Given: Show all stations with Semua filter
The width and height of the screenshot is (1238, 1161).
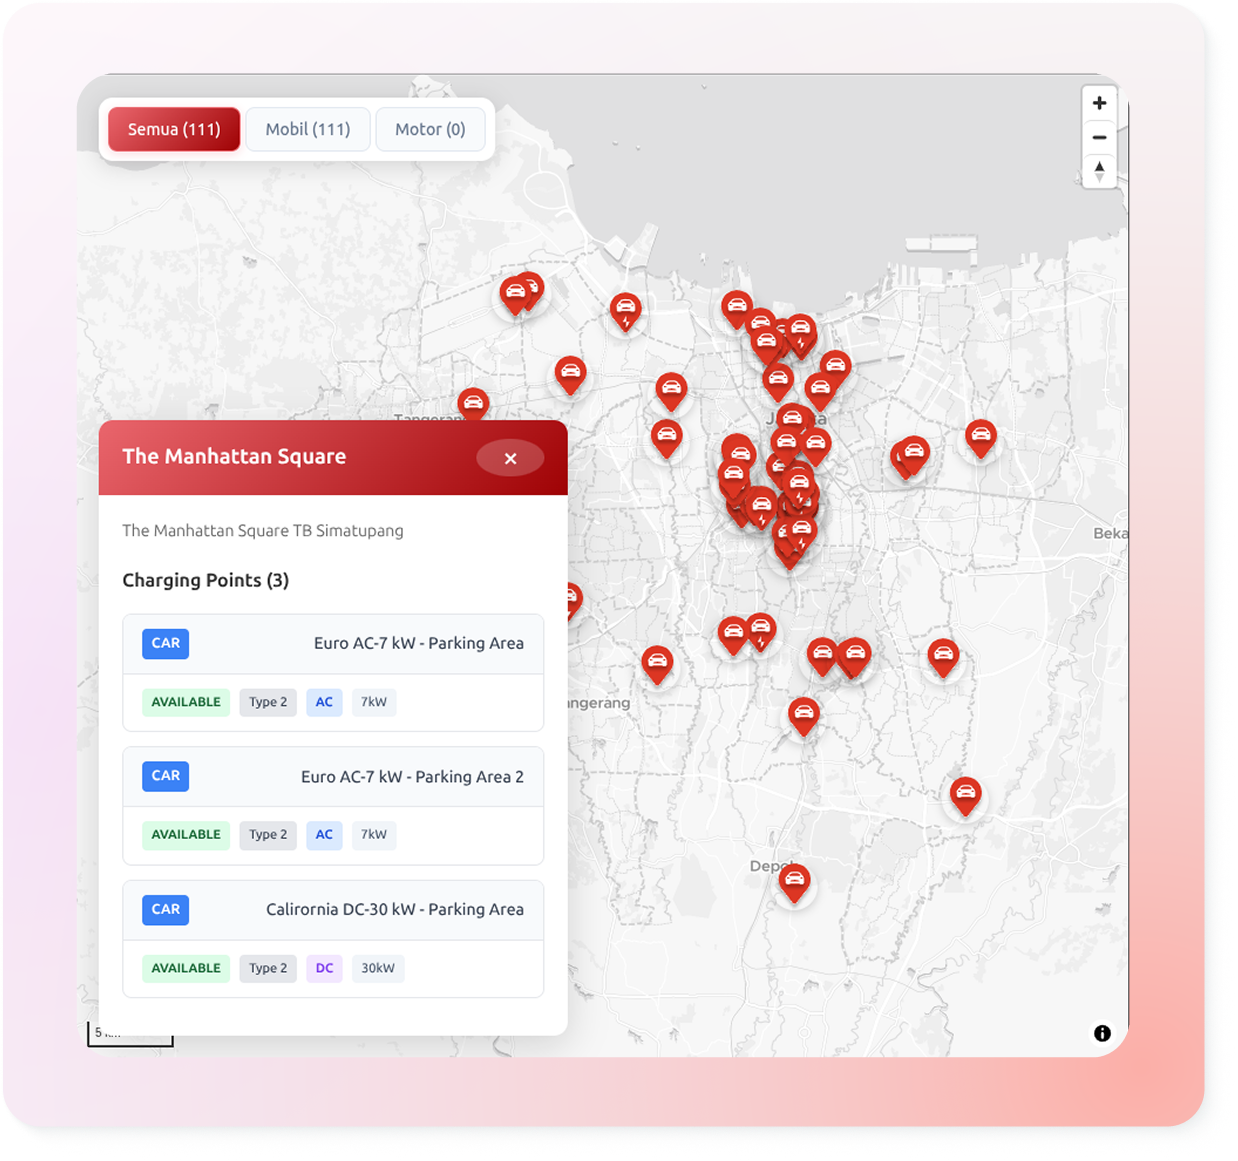Looking at the screenshot, I should [174, 129].
